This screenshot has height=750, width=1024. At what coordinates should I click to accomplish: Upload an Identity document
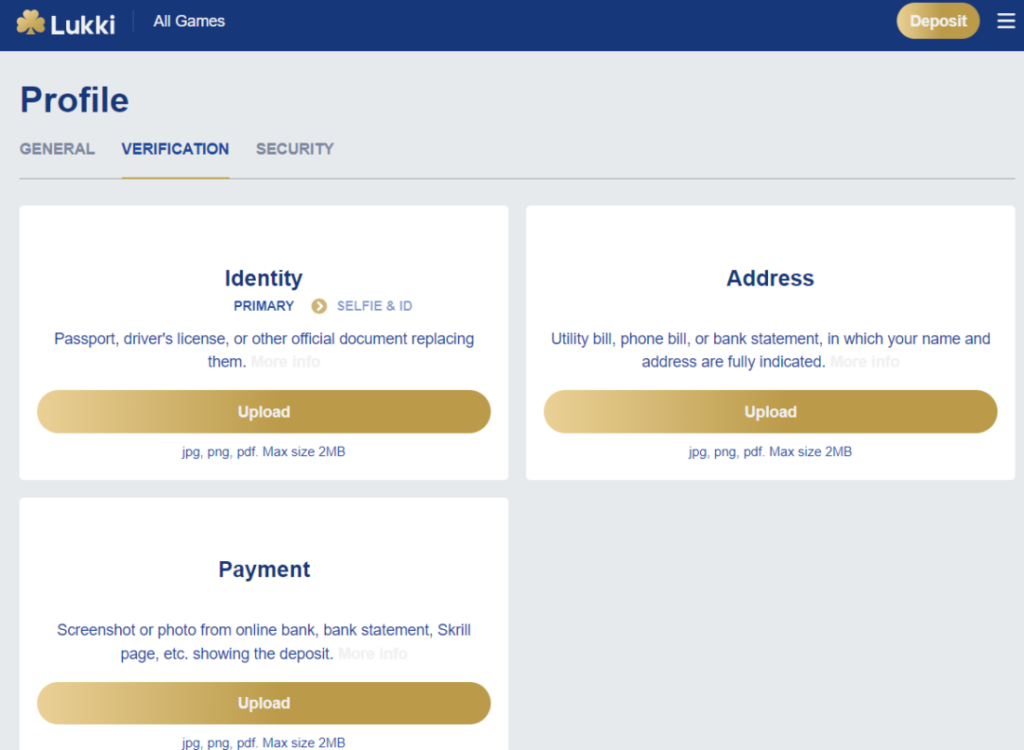(264, 412)
